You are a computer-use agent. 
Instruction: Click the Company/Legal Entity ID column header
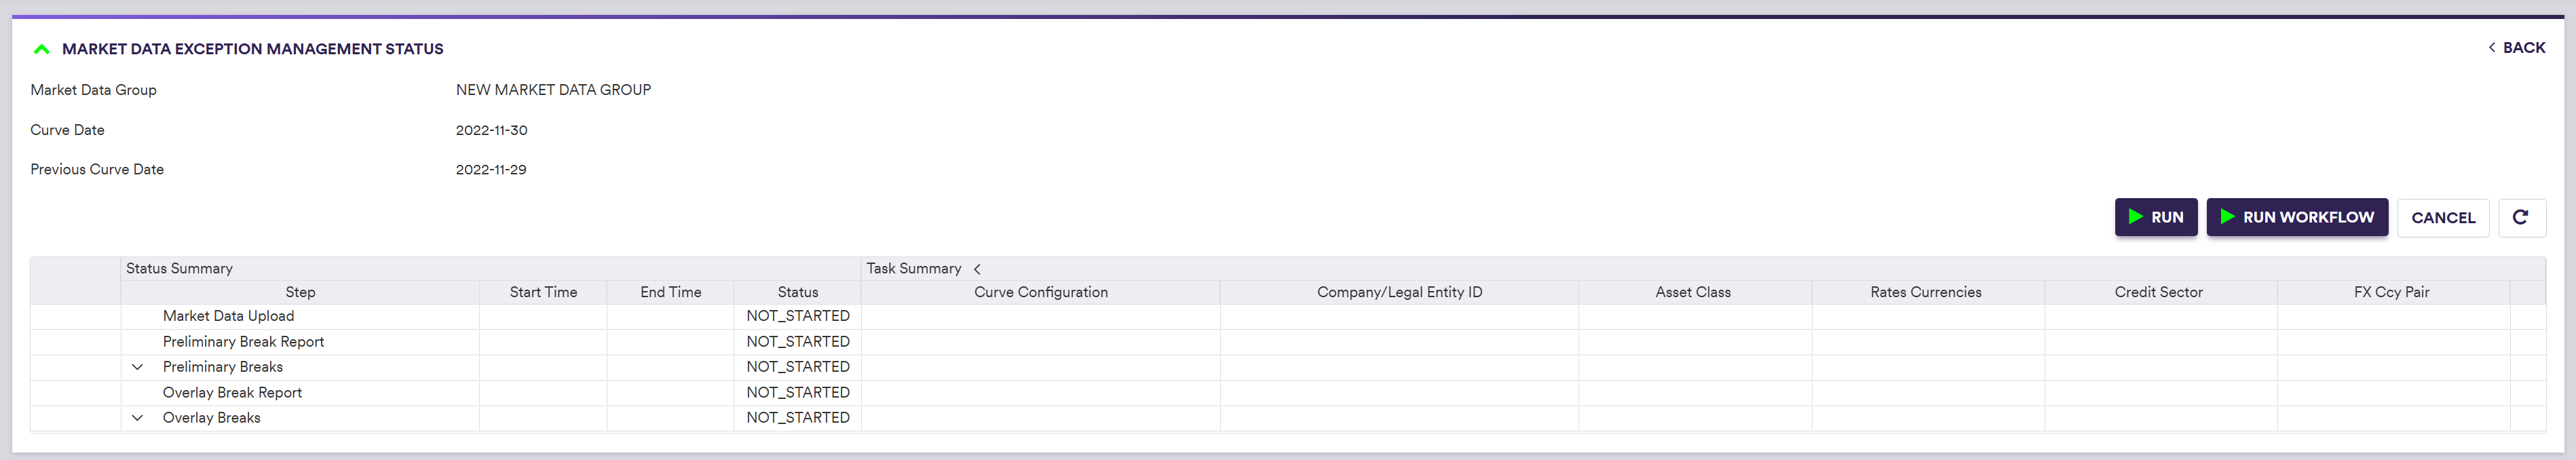click(x=1399, y=292)
